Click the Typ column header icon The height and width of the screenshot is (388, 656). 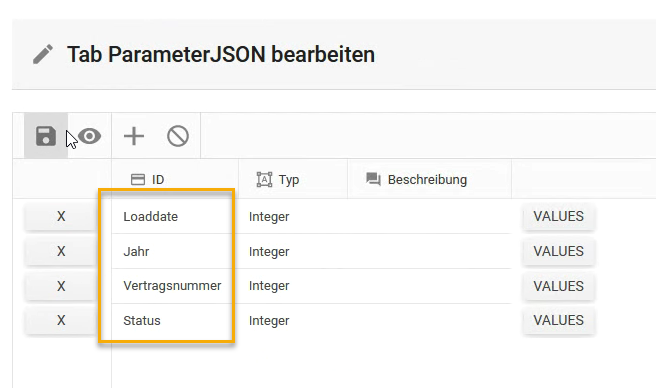(264, 180)
